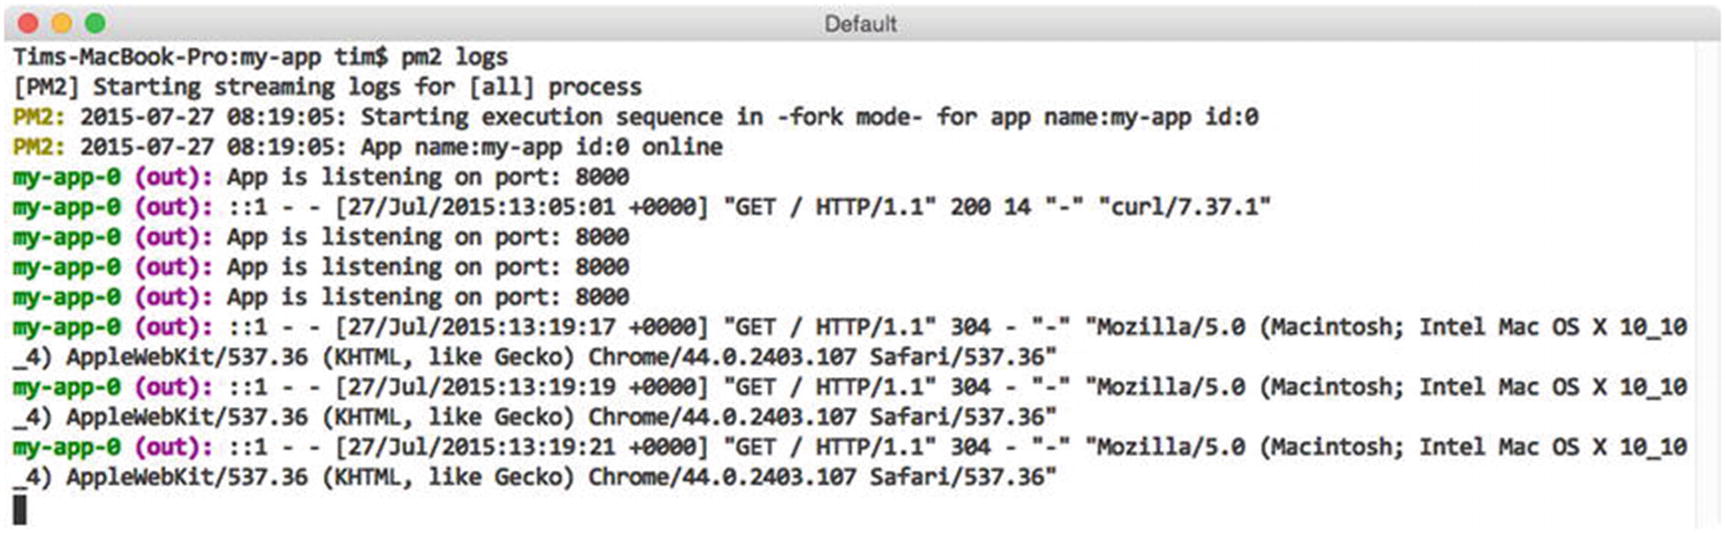Click the terminal block cursor

click(20, 509)
